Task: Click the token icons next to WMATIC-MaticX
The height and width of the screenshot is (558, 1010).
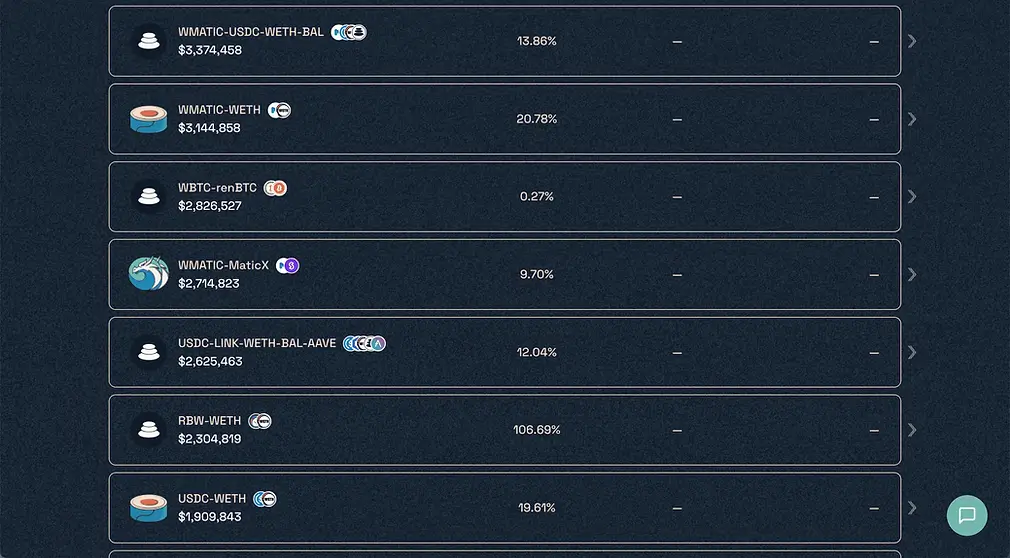Action: [x=287, y=266]
